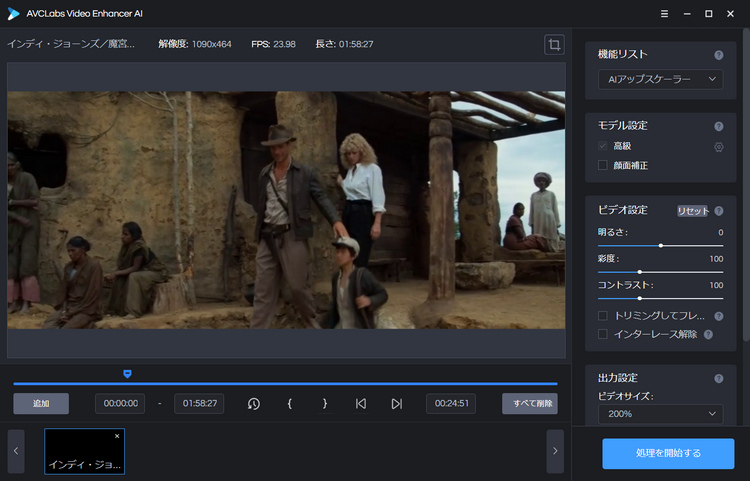Screen dimensions: 750x481
Task: Remove the インディ・ジョ... thumbnail with X
Action: [x=117, y=436]
